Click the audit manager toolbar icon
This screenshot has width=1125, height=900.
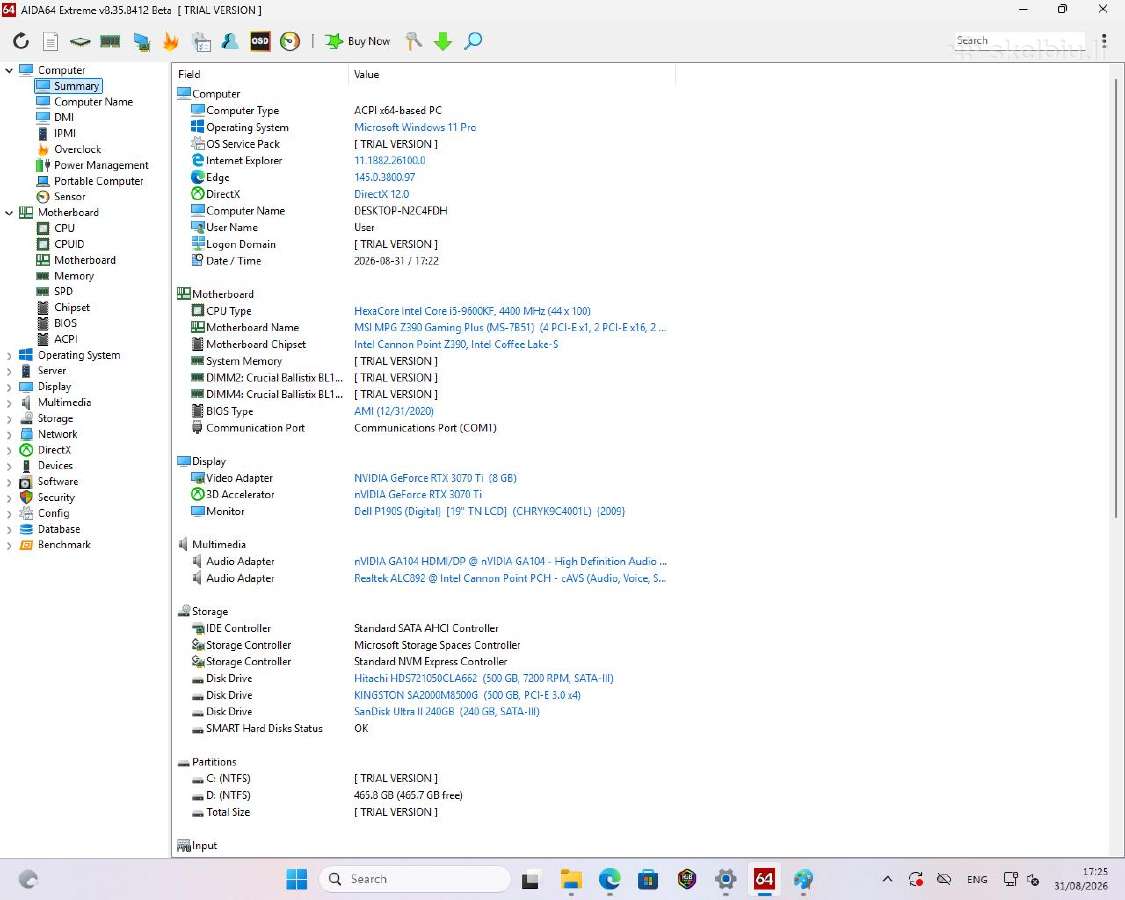(201, 42)
